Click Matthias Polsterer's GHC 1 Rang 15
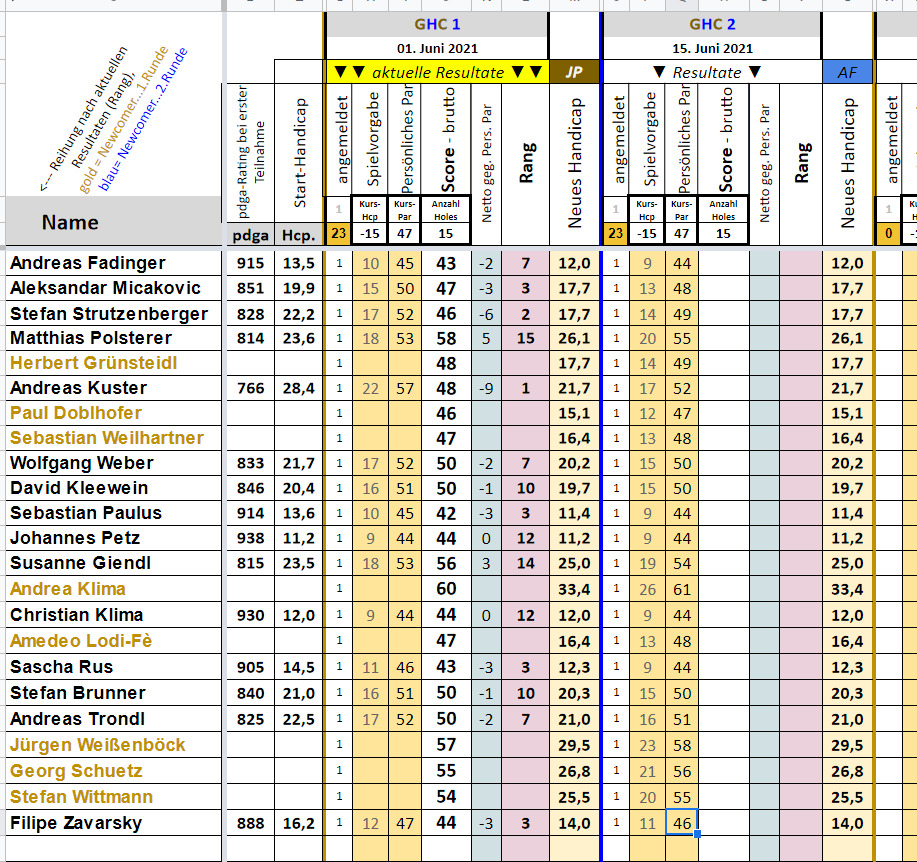The width and height of the screenshot is (917, 862). click(525, 338)
